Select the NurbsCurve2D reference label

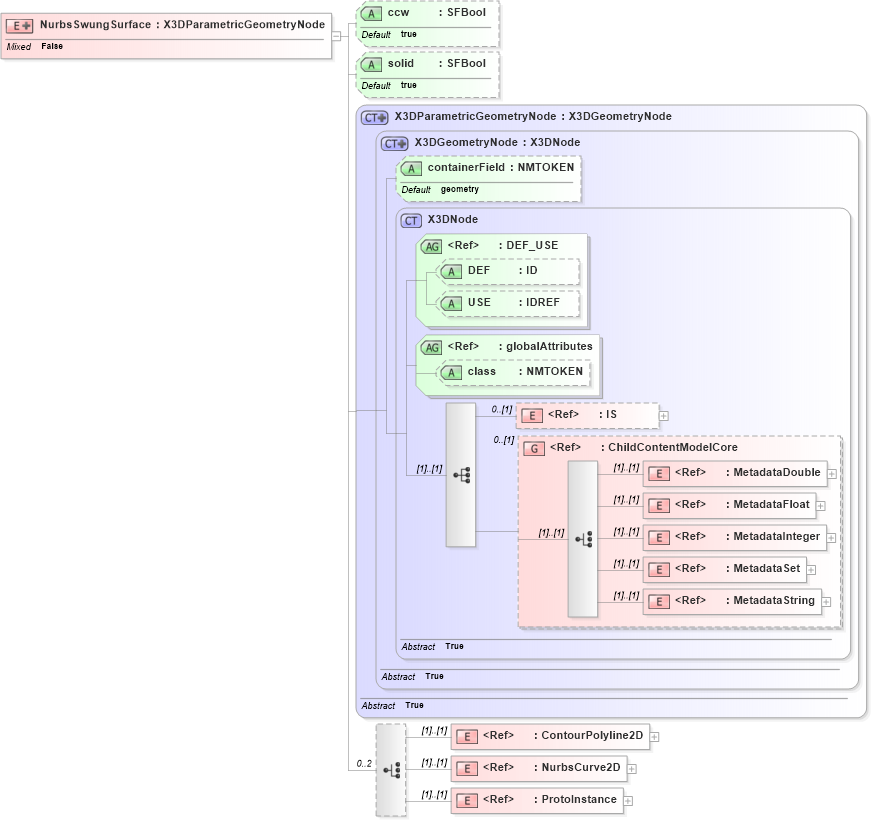pos(552,767)
